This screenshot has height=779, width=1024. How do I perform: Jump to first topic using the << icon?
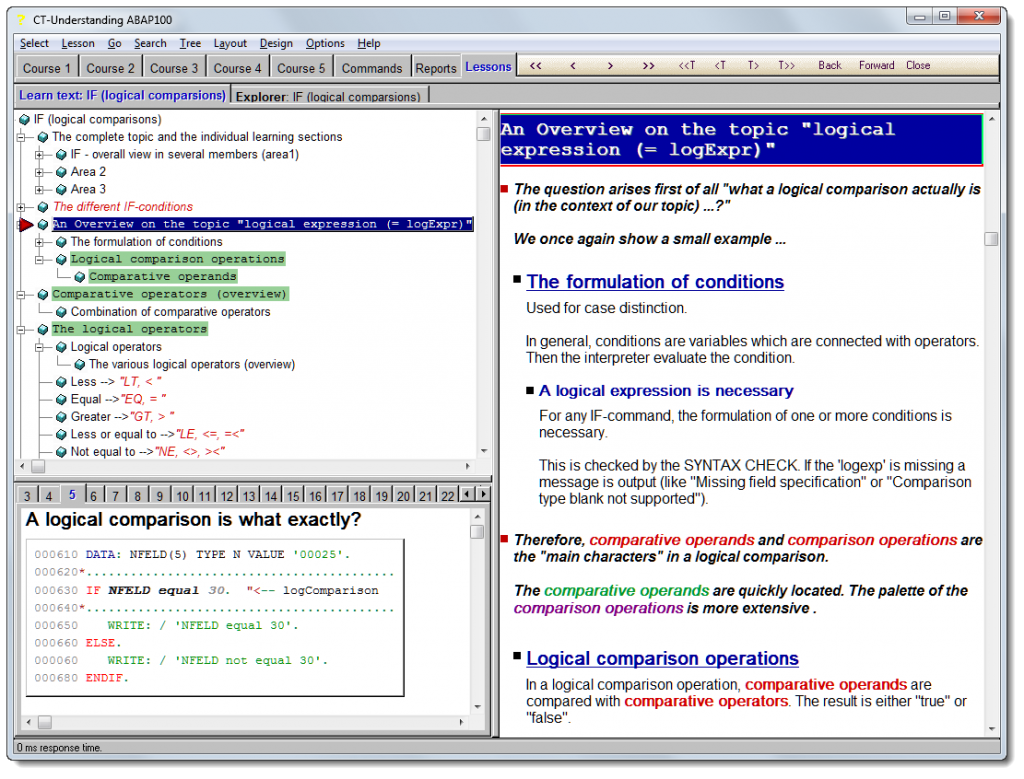pyautogui.click(x=535, y=66)
